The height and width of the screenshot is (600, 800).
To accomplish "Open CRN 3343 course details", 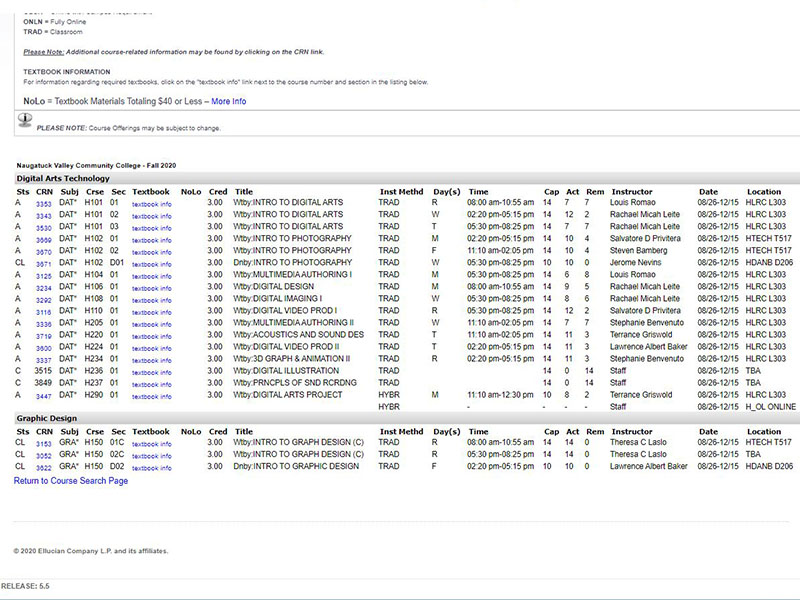I will point(44,216).
